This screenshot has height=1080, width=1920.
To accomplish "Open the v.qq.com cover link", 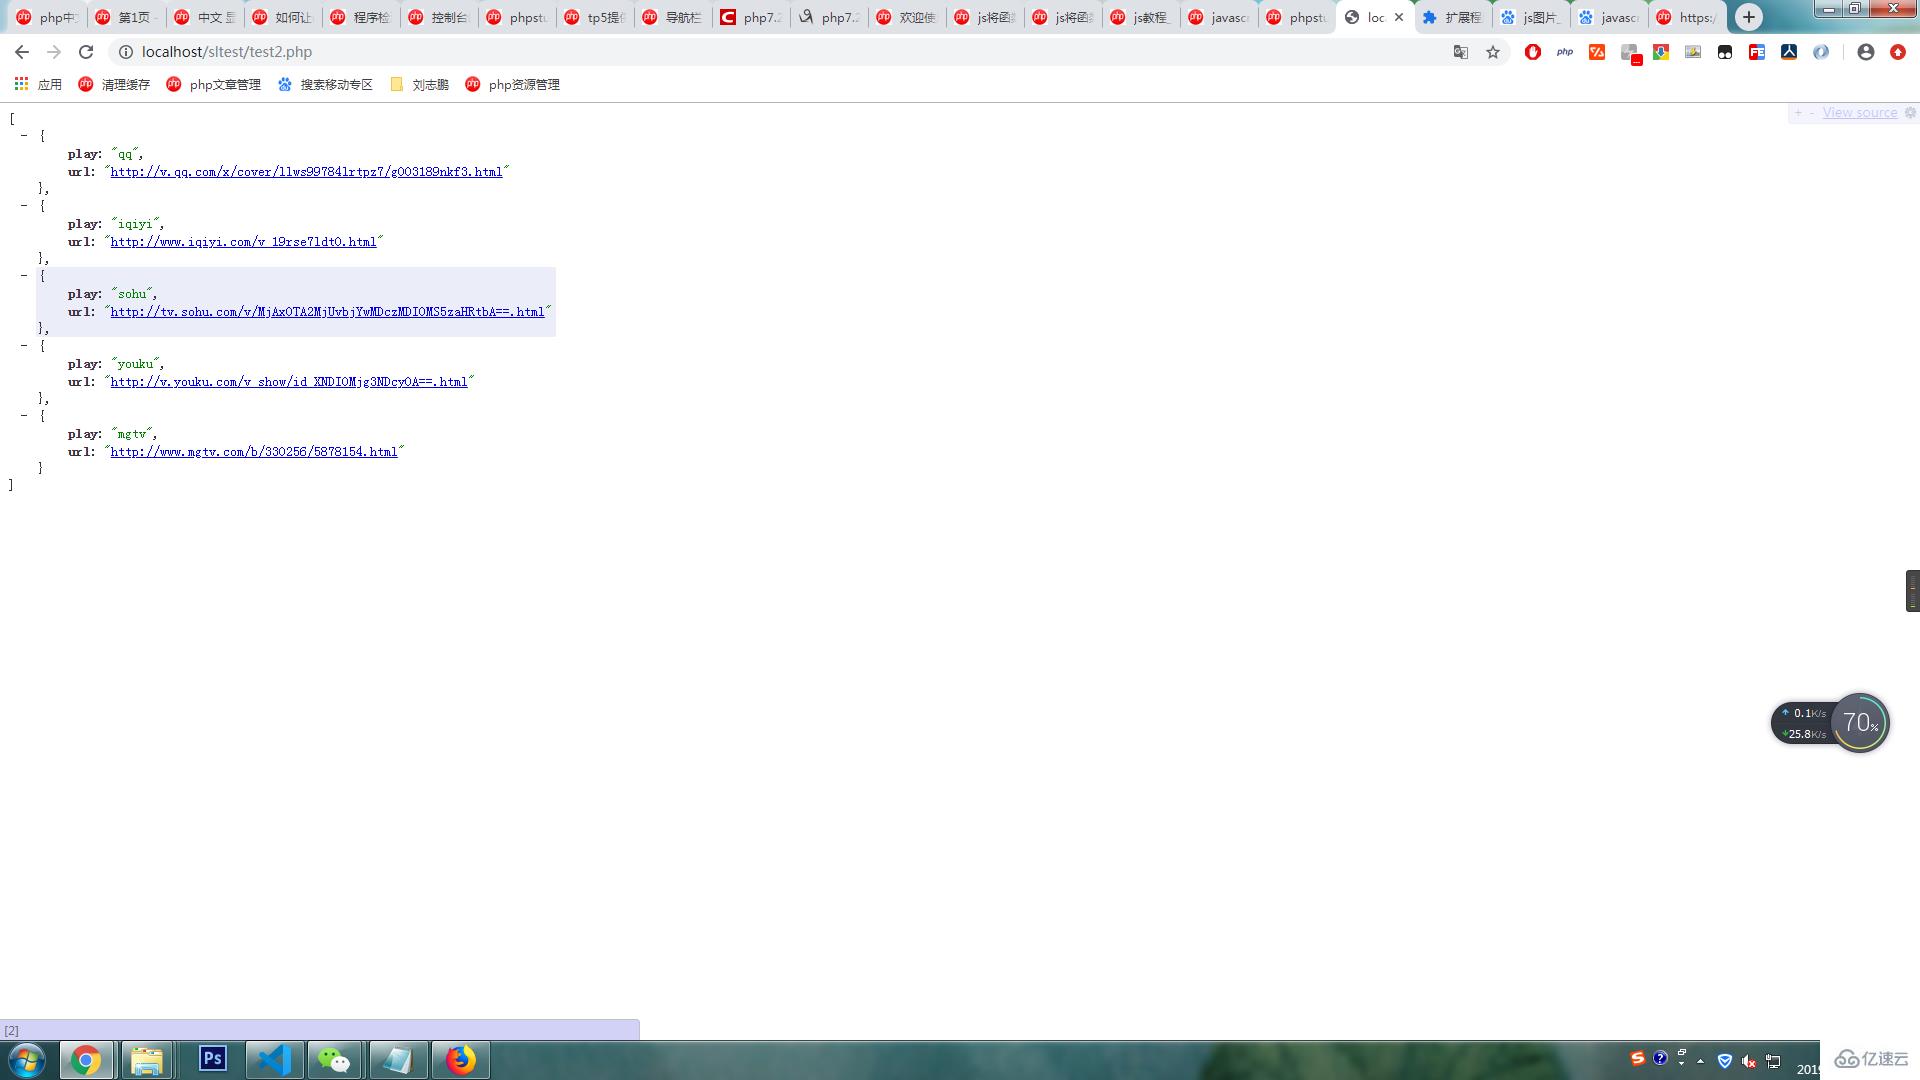I will pyautogui.click(x=306, y=172).
